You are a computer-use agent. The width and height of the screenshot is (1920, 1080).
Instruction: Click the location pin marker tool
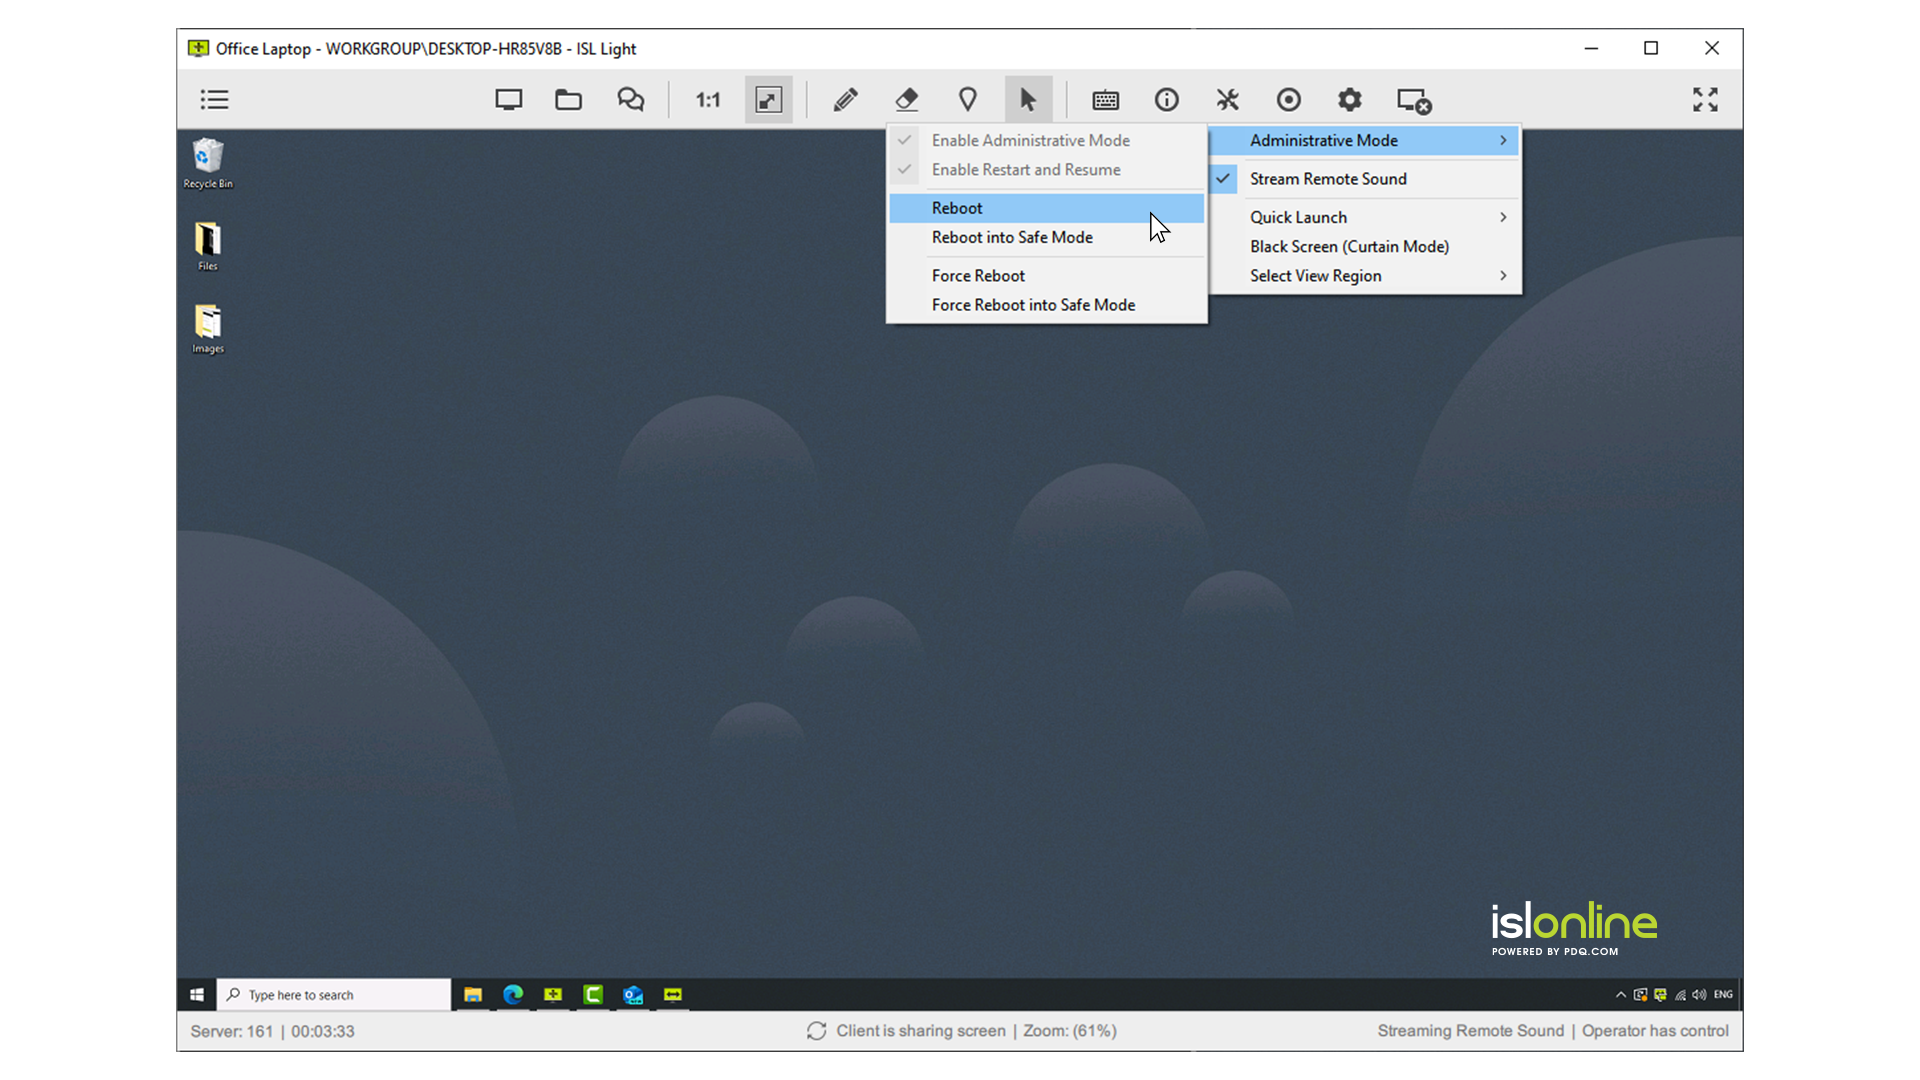967,100
